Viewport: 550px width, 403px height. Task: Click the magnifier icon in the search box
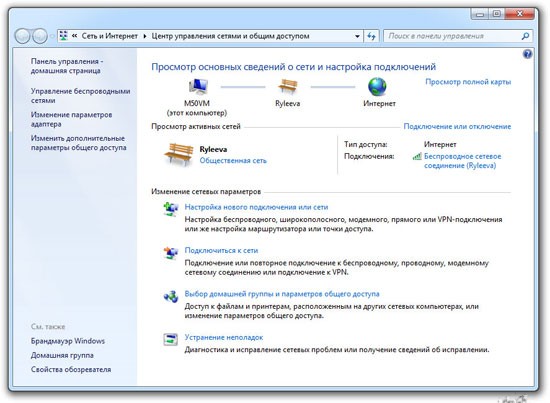pos(525,36)
